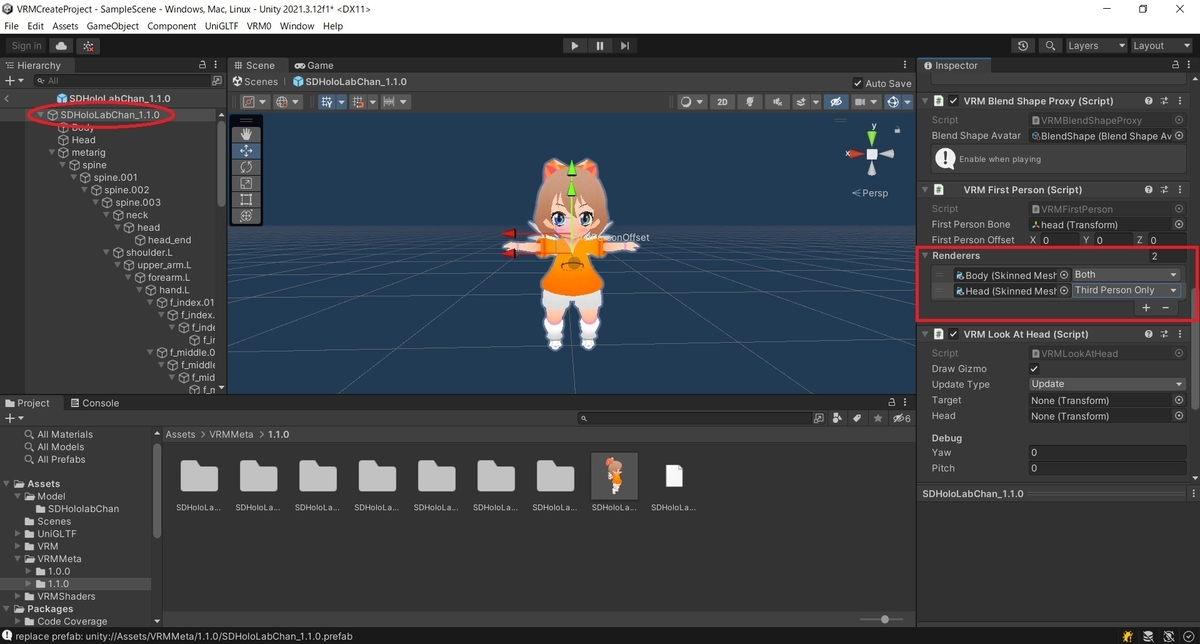Switch to the Console tab

pyautogui.click(x=93, y=403)
